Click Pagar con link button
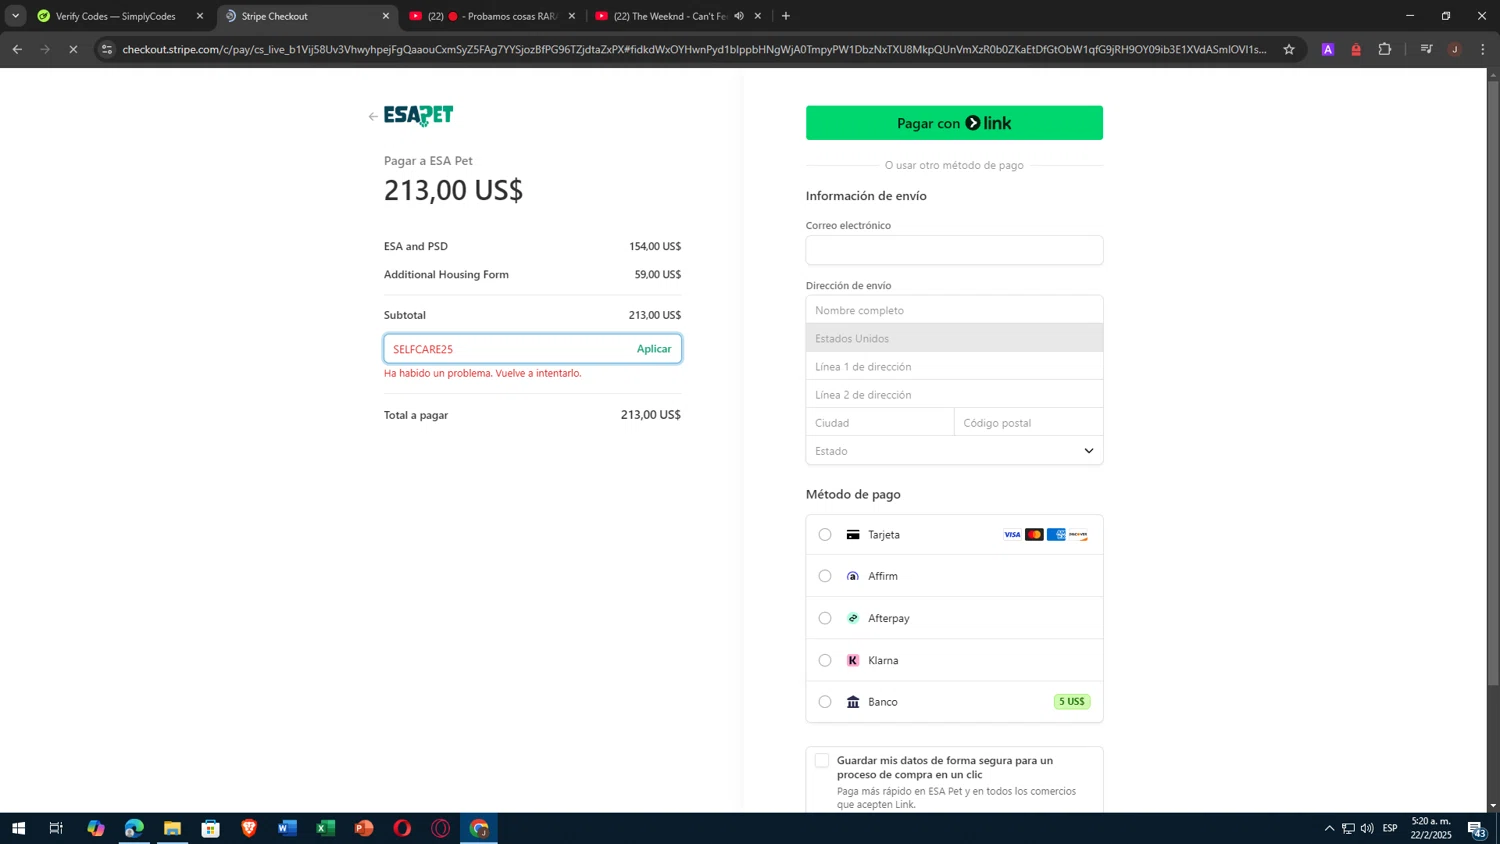Screen dimensions: 1500x844 [954, 123]
